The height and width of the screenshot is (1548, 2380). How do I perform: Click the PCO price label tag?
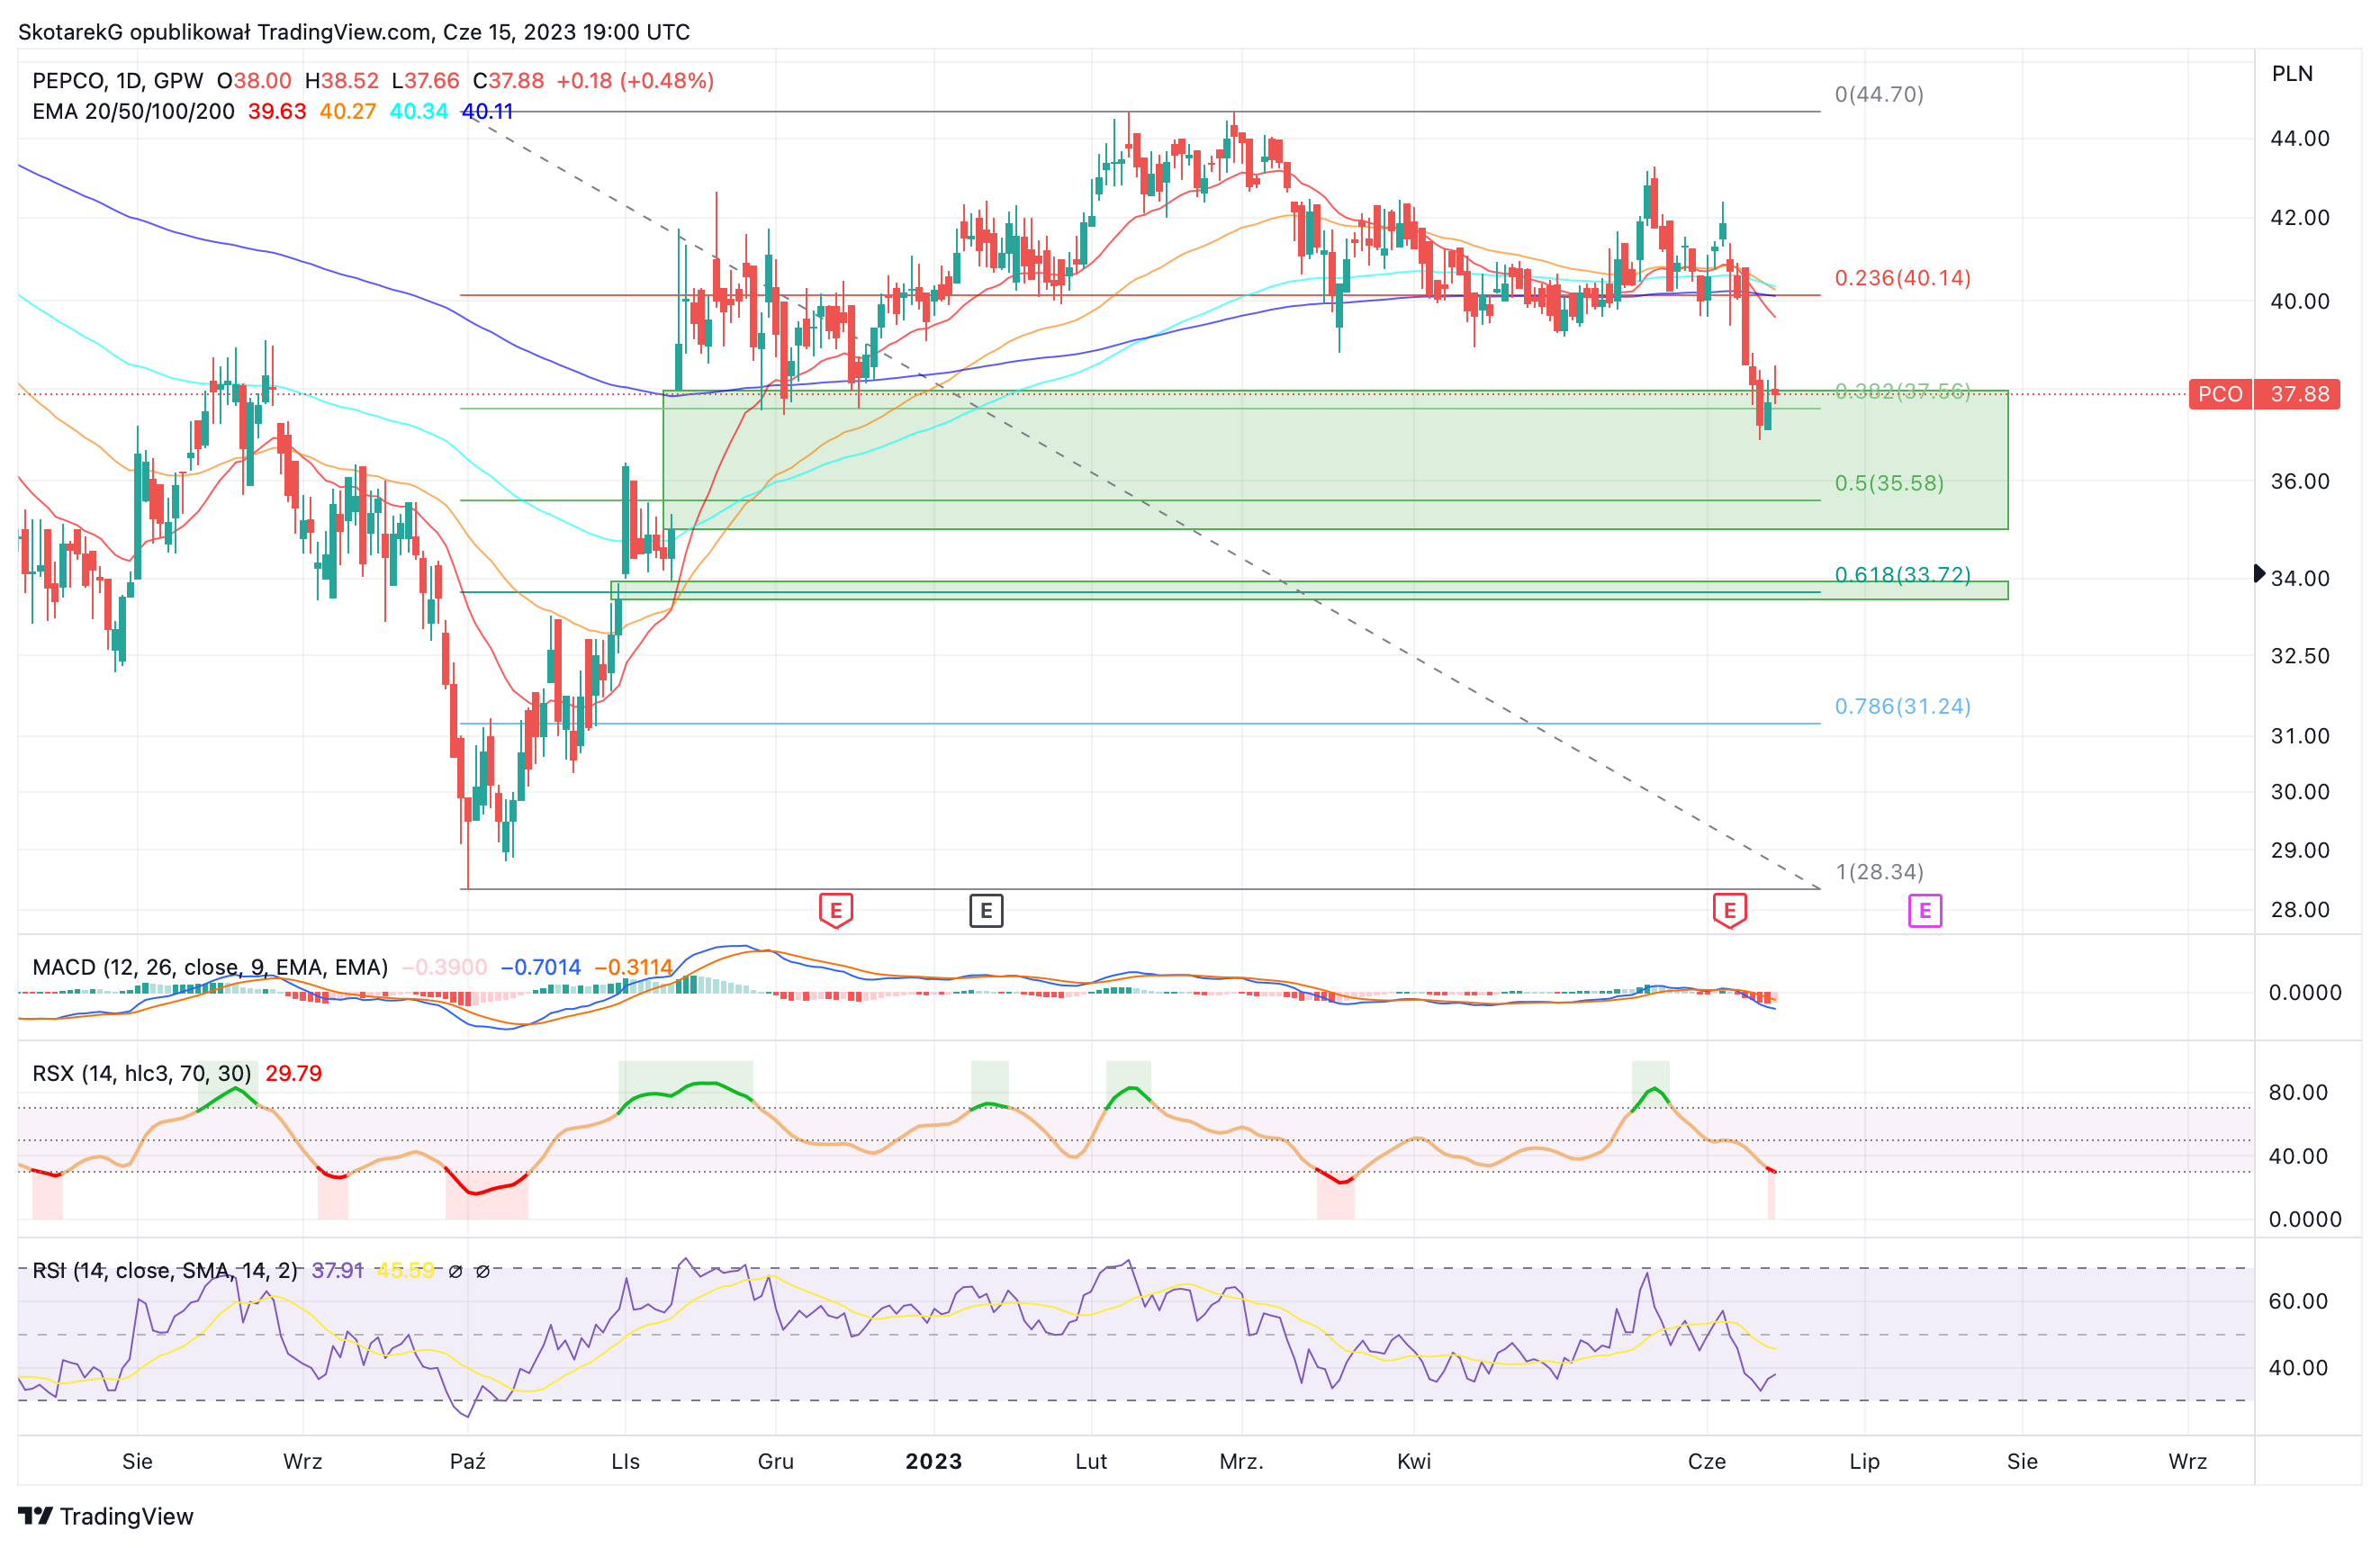click(2264, 394)
